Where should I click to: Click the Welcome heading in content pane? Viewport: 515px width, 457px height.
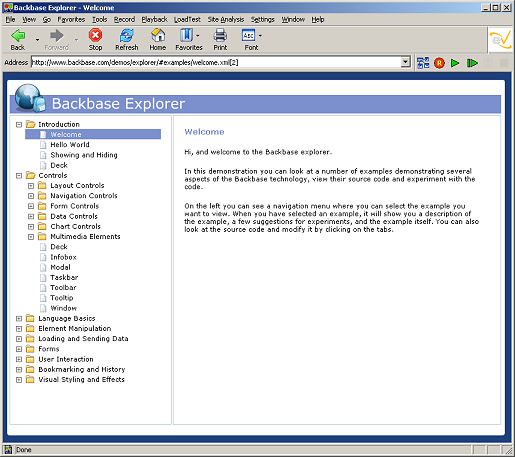coord(204,132)
